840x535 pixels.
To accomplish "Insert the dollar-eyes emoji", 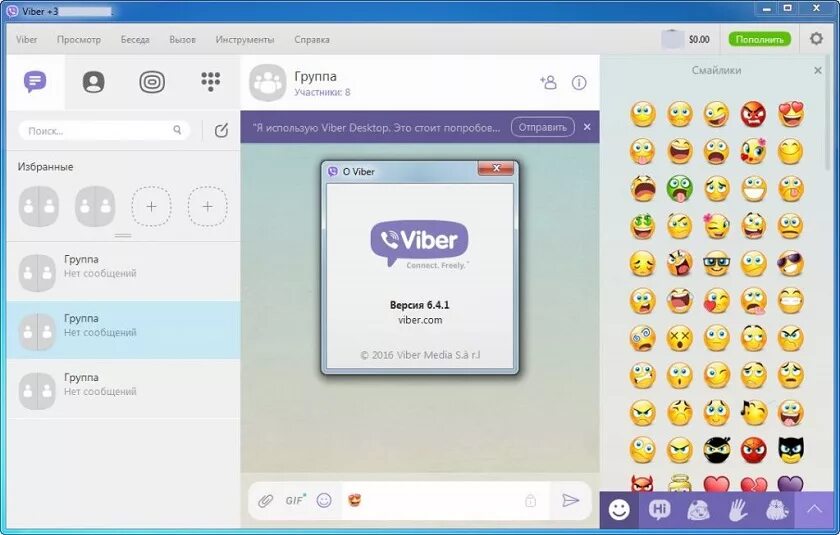I will tap(642, 226).
